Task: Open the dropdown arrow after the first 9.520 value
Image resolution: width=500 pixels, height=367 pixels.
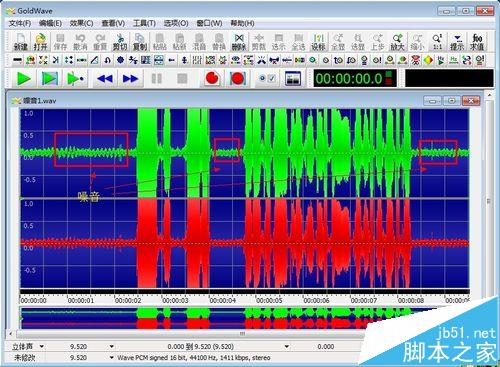Action: tap(111, 347)
